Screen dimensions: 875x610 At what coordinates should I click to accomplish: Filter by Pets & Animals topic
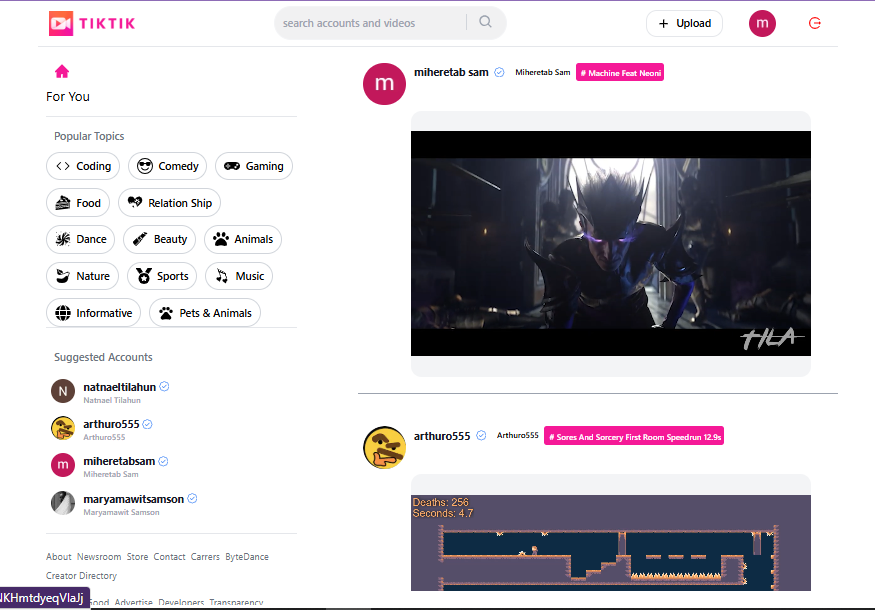pyautogui.click(x=205, y=313)
